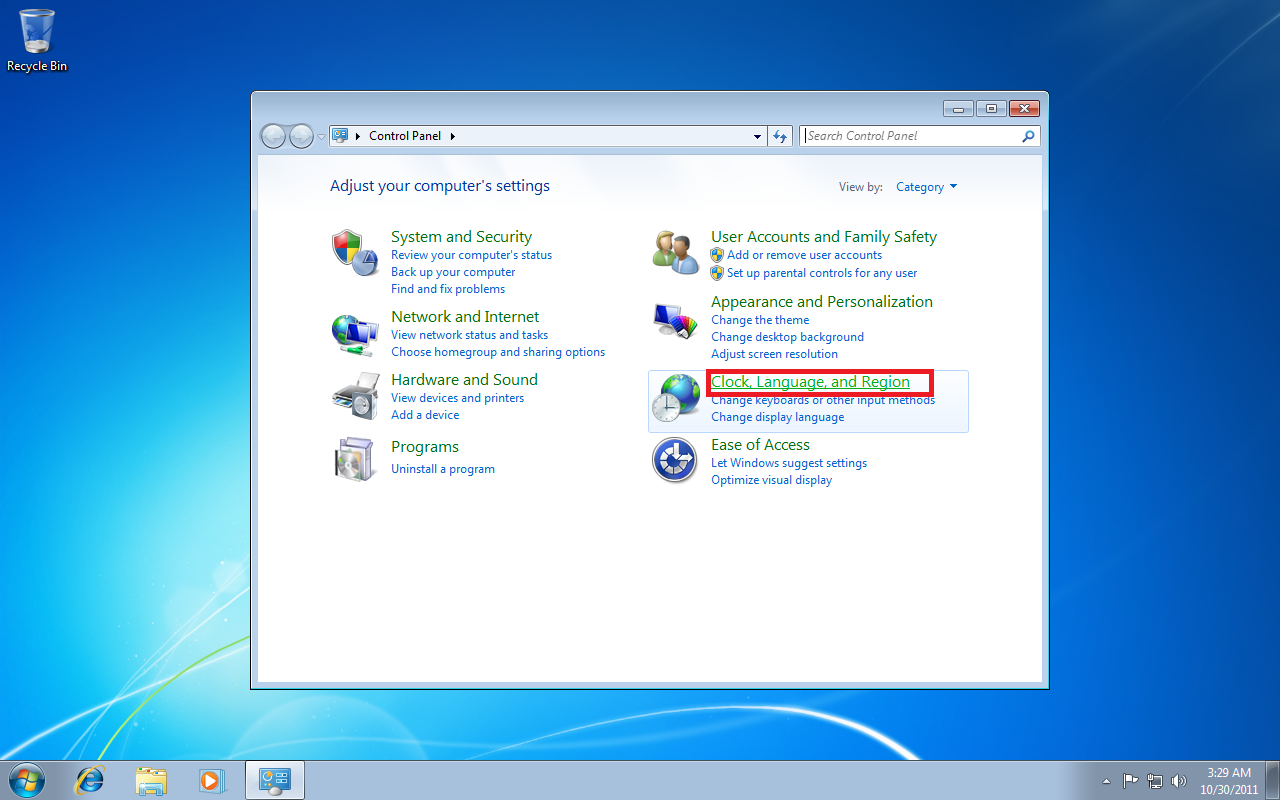Image resolution: width=1280 pixels, height=800 pixels.
Task: Click Change desktop background
Action: point(787,337)
